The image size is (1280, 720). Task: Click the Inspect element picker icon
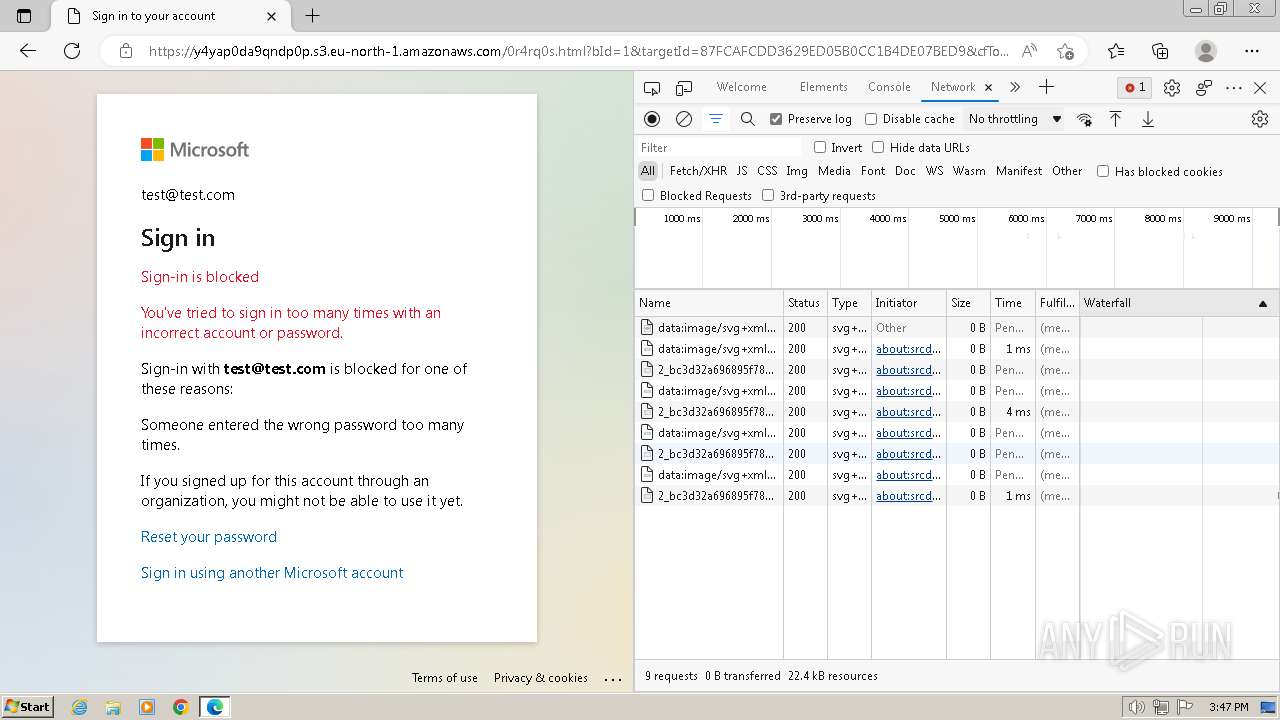(652, 88)
